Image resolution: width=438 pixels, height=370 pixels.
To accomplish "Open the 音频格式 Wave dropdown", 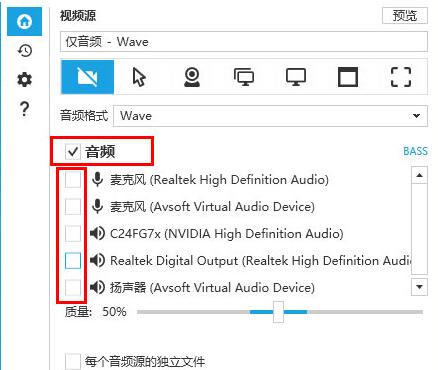I will tap(270, 116).
